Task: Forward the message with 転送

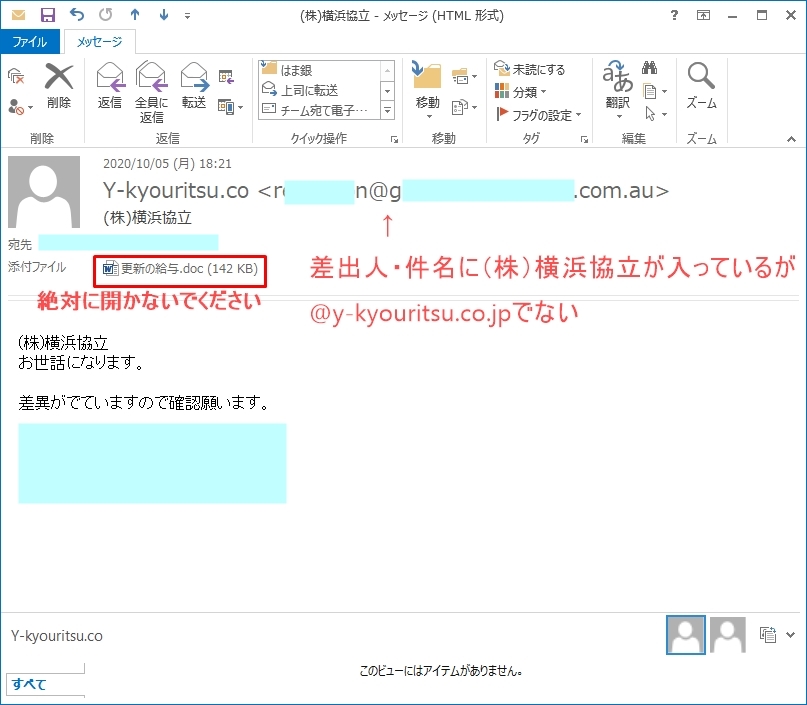Action: pyautogui.click(x=194, y=86)
